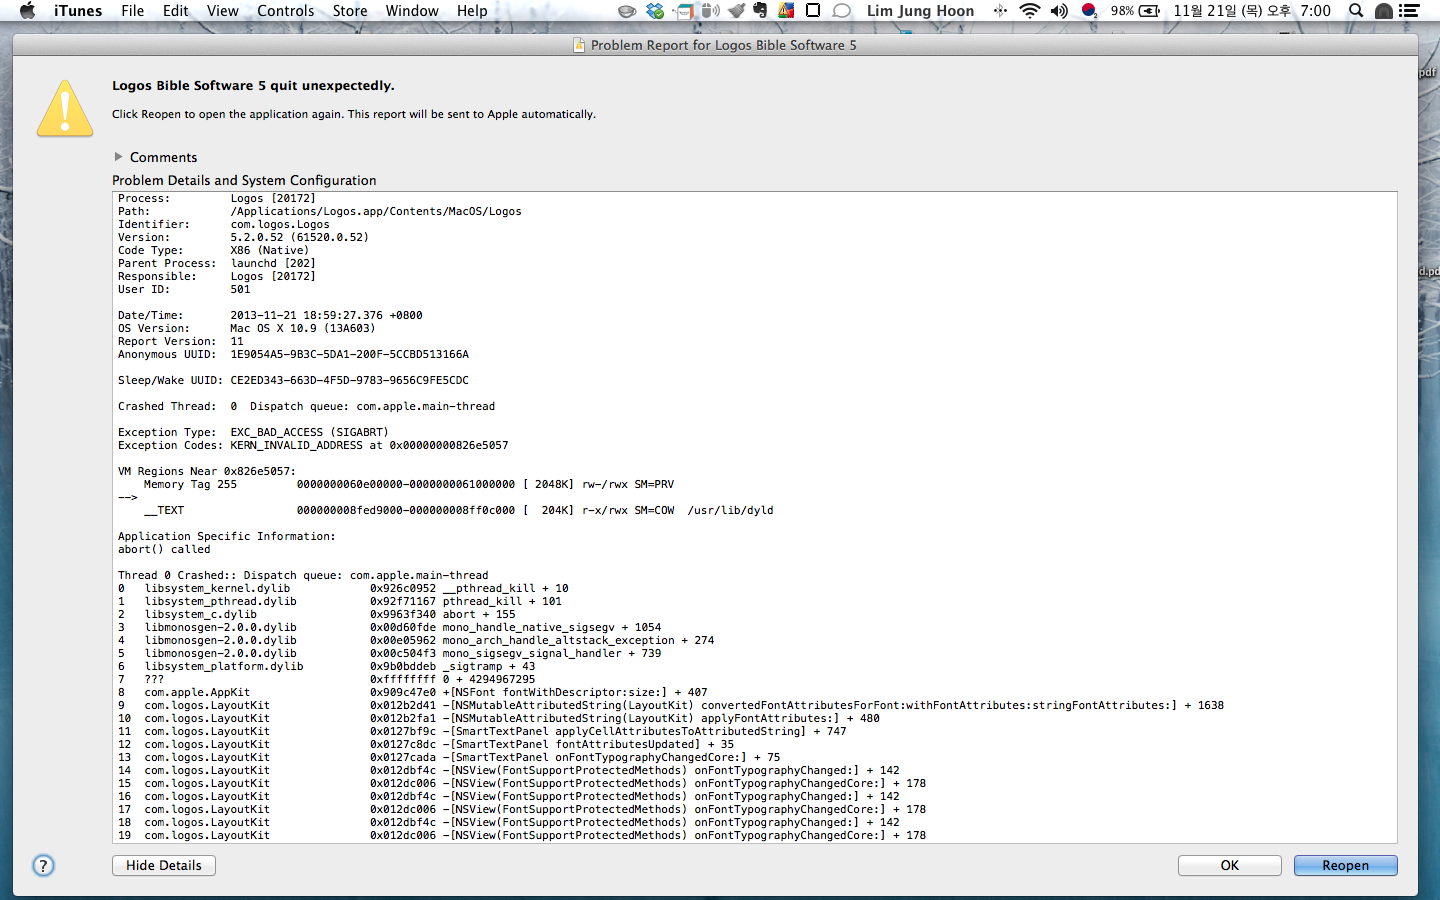
Task: Click the 'Thread 0 Crashed' line
Action: [x=303, y=575]
